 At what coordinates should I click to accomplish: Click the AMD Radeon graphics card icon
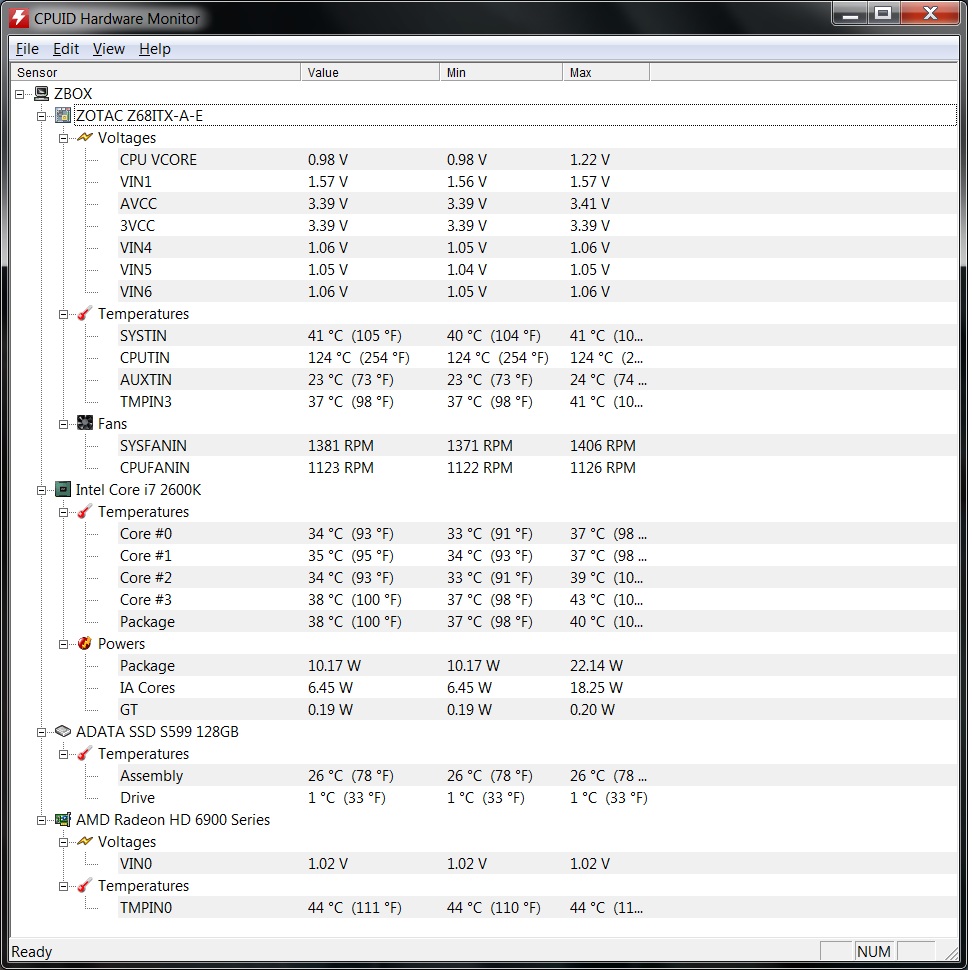click(63, 819)
